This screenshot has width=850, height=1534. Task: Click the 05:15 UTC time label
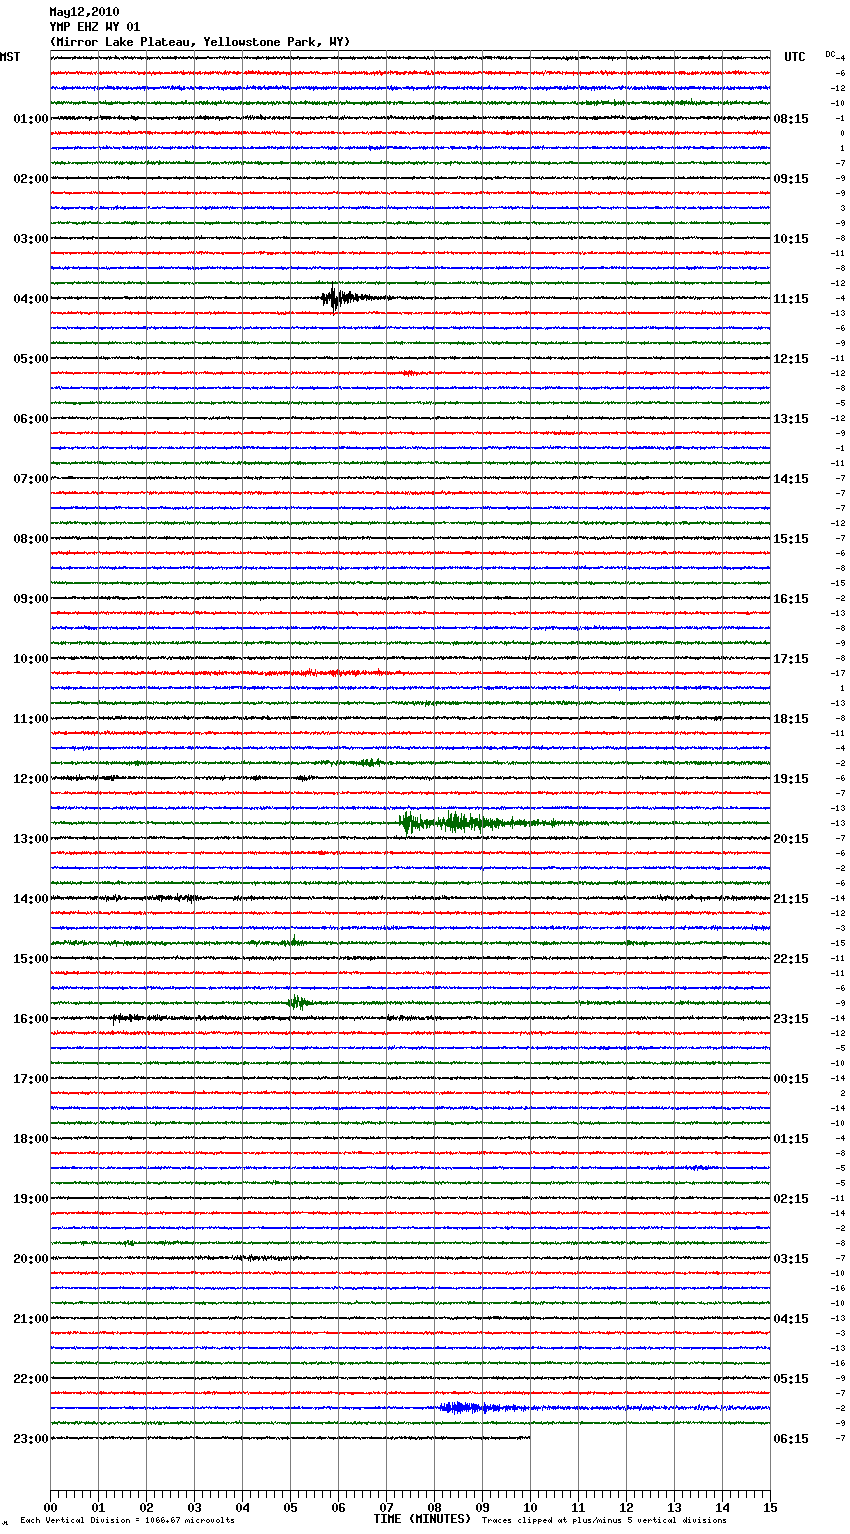pos(791,1379)
